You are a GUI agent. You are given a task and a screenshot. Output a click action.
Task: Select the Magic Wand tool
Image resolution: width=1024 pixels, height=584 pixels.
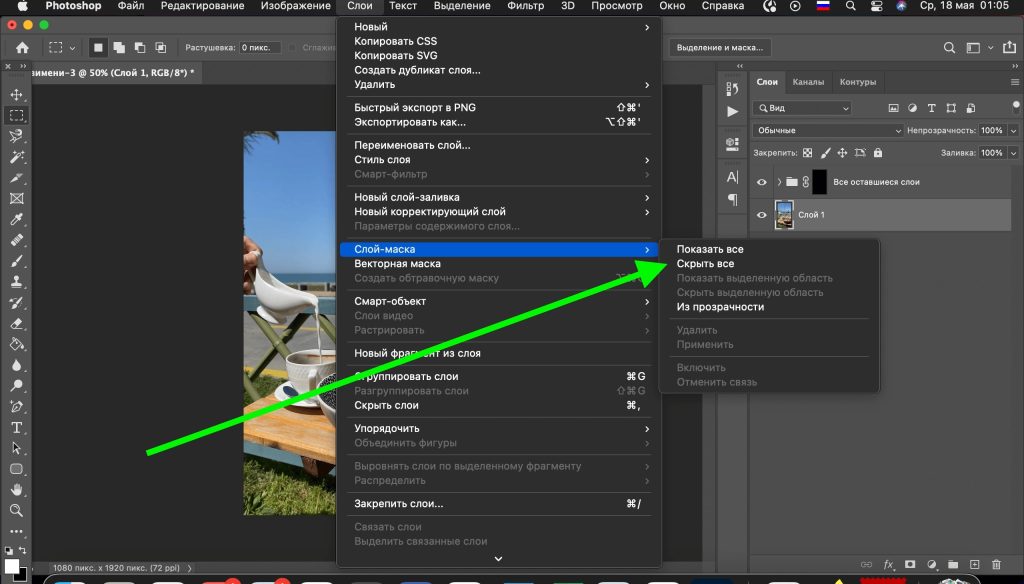16,156
